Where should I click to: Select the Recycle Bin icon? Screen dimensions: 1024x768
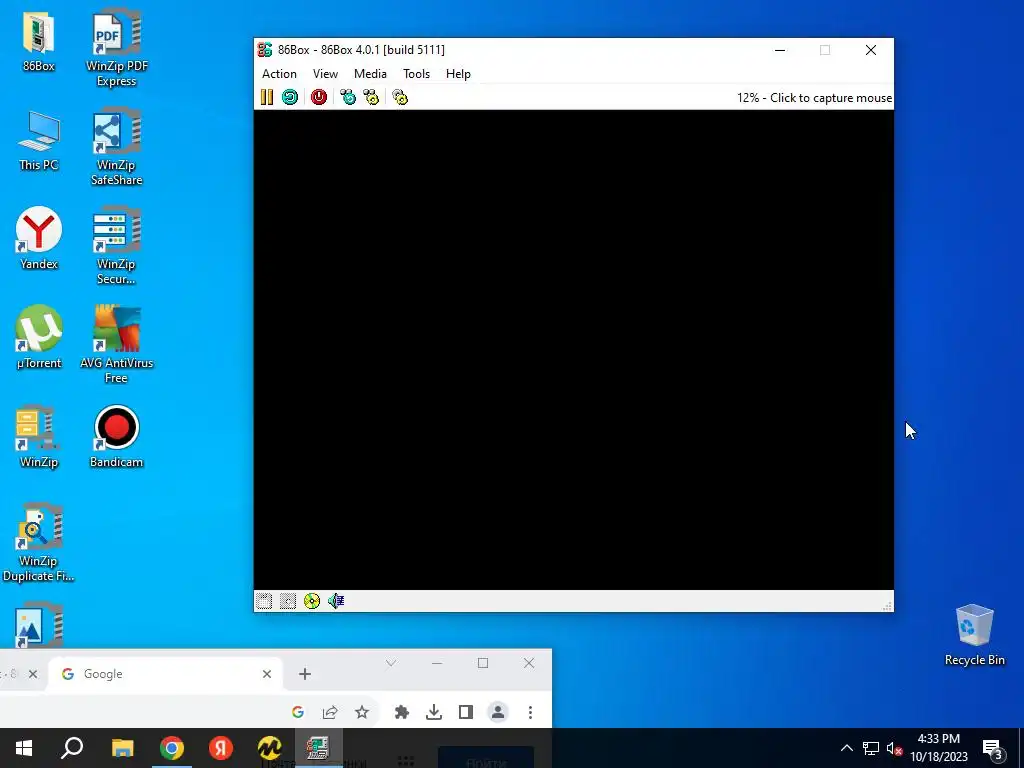pyautogui.click(x=974, y=635)
